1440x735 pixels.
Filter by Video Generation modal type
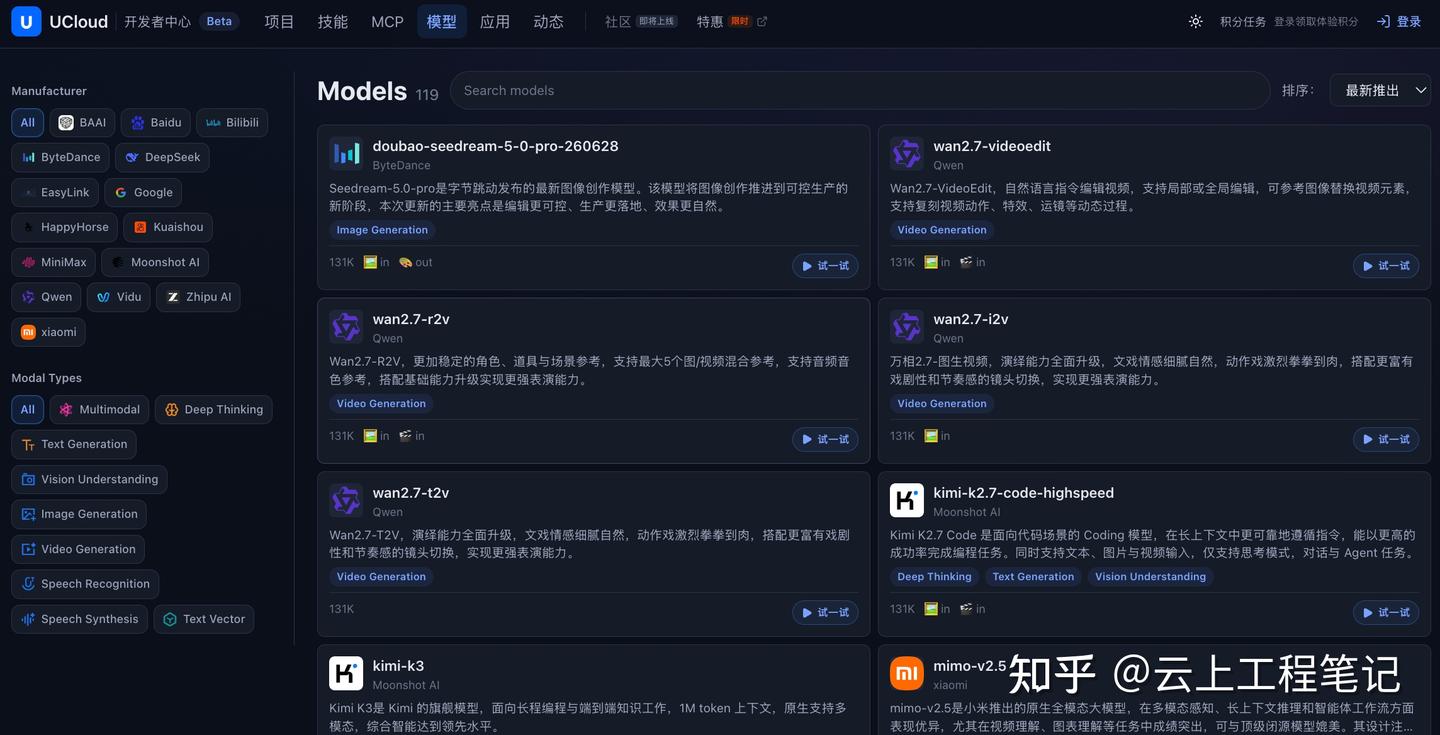78,549
